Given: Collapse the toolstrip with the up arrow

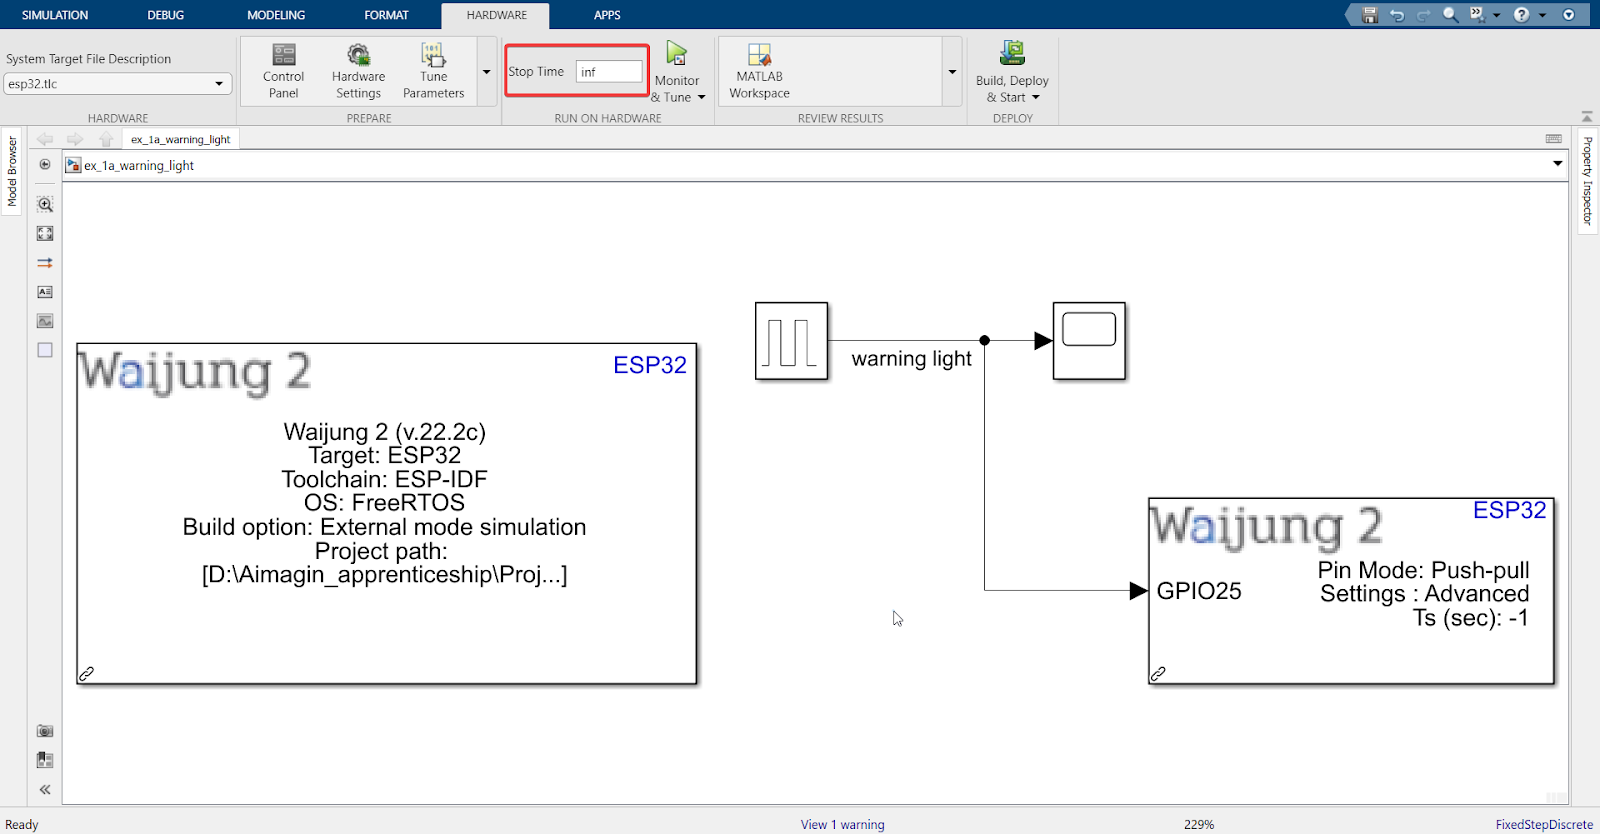Looking at the screenshot, I should (1587, 117).
